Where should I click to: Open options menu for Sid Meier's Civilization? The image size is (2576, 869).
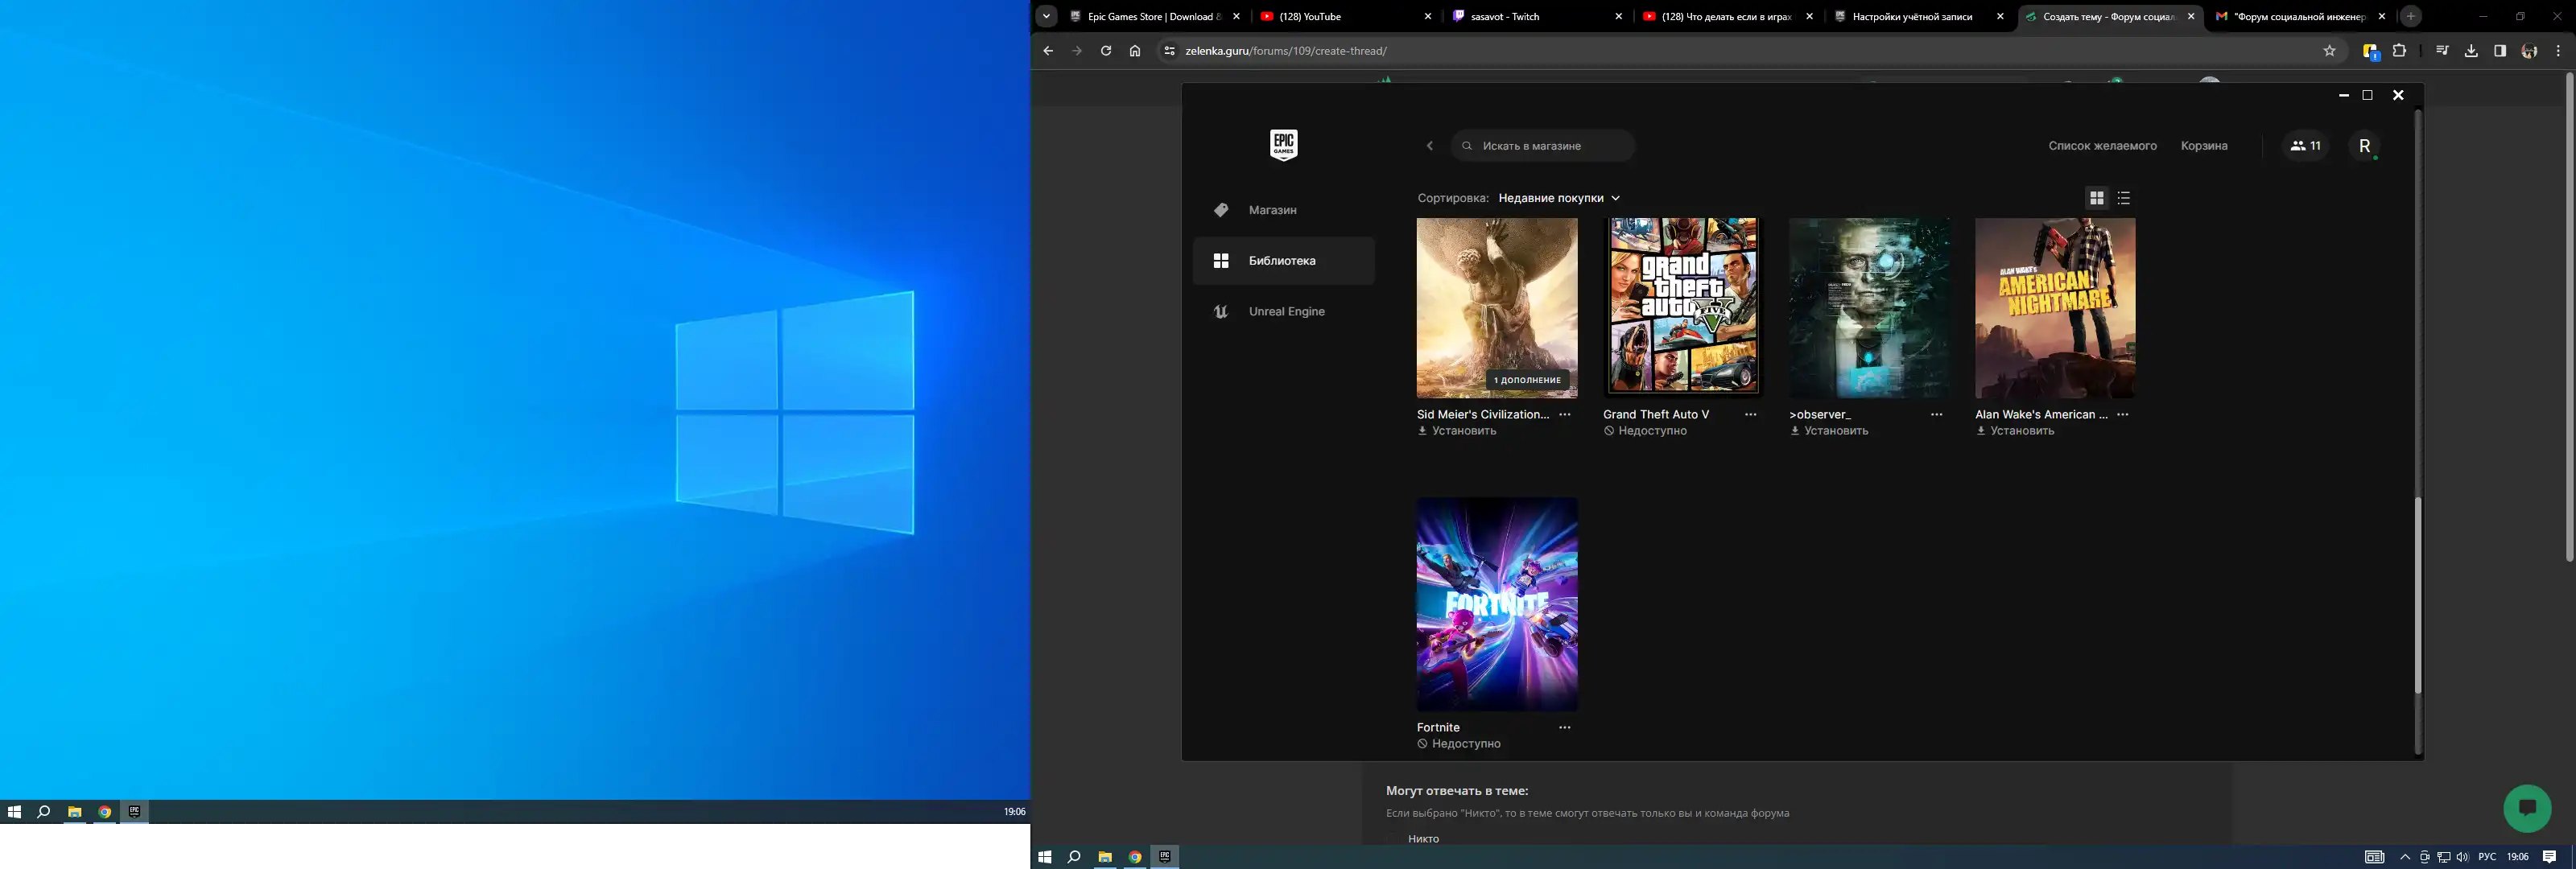point(1565,415)
